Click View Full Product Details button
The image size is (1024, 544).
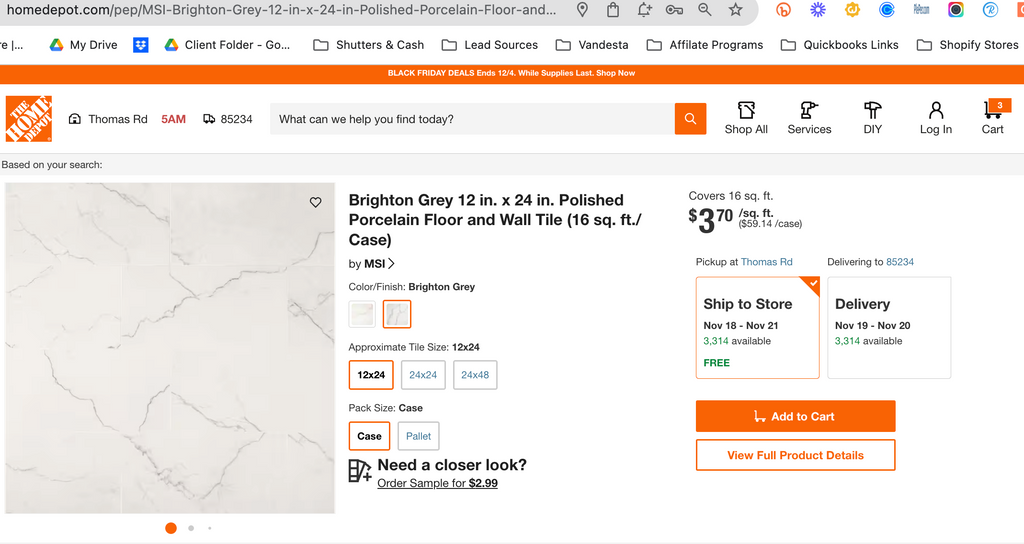(x=795, y=455)
